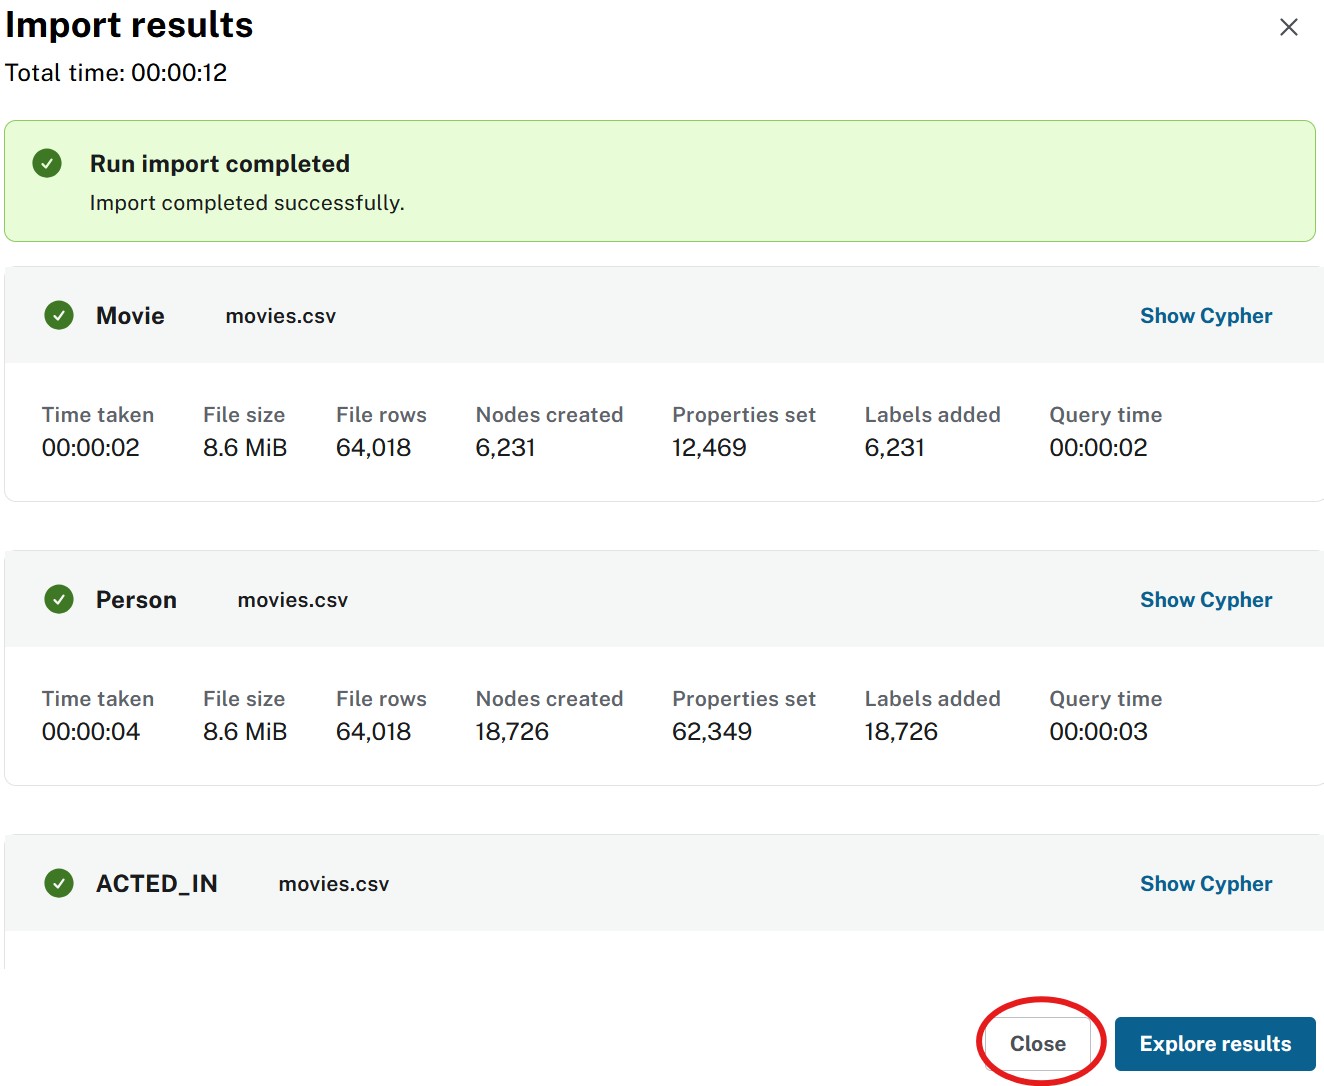The height and width of the screenshot is (1086, 1324).
Task: Click the success icon beside ACTED_IN
Action: coord(59,883)
